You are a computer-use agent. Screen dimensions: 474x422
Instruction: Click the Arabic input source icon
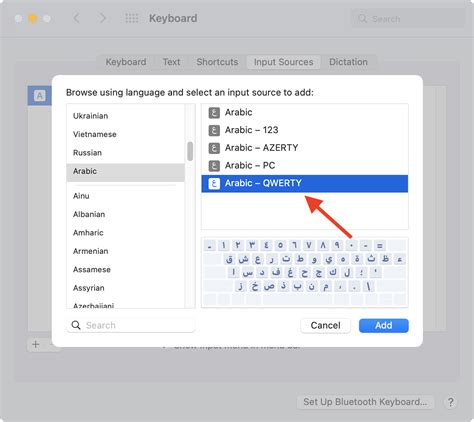[x=214, y=113]
